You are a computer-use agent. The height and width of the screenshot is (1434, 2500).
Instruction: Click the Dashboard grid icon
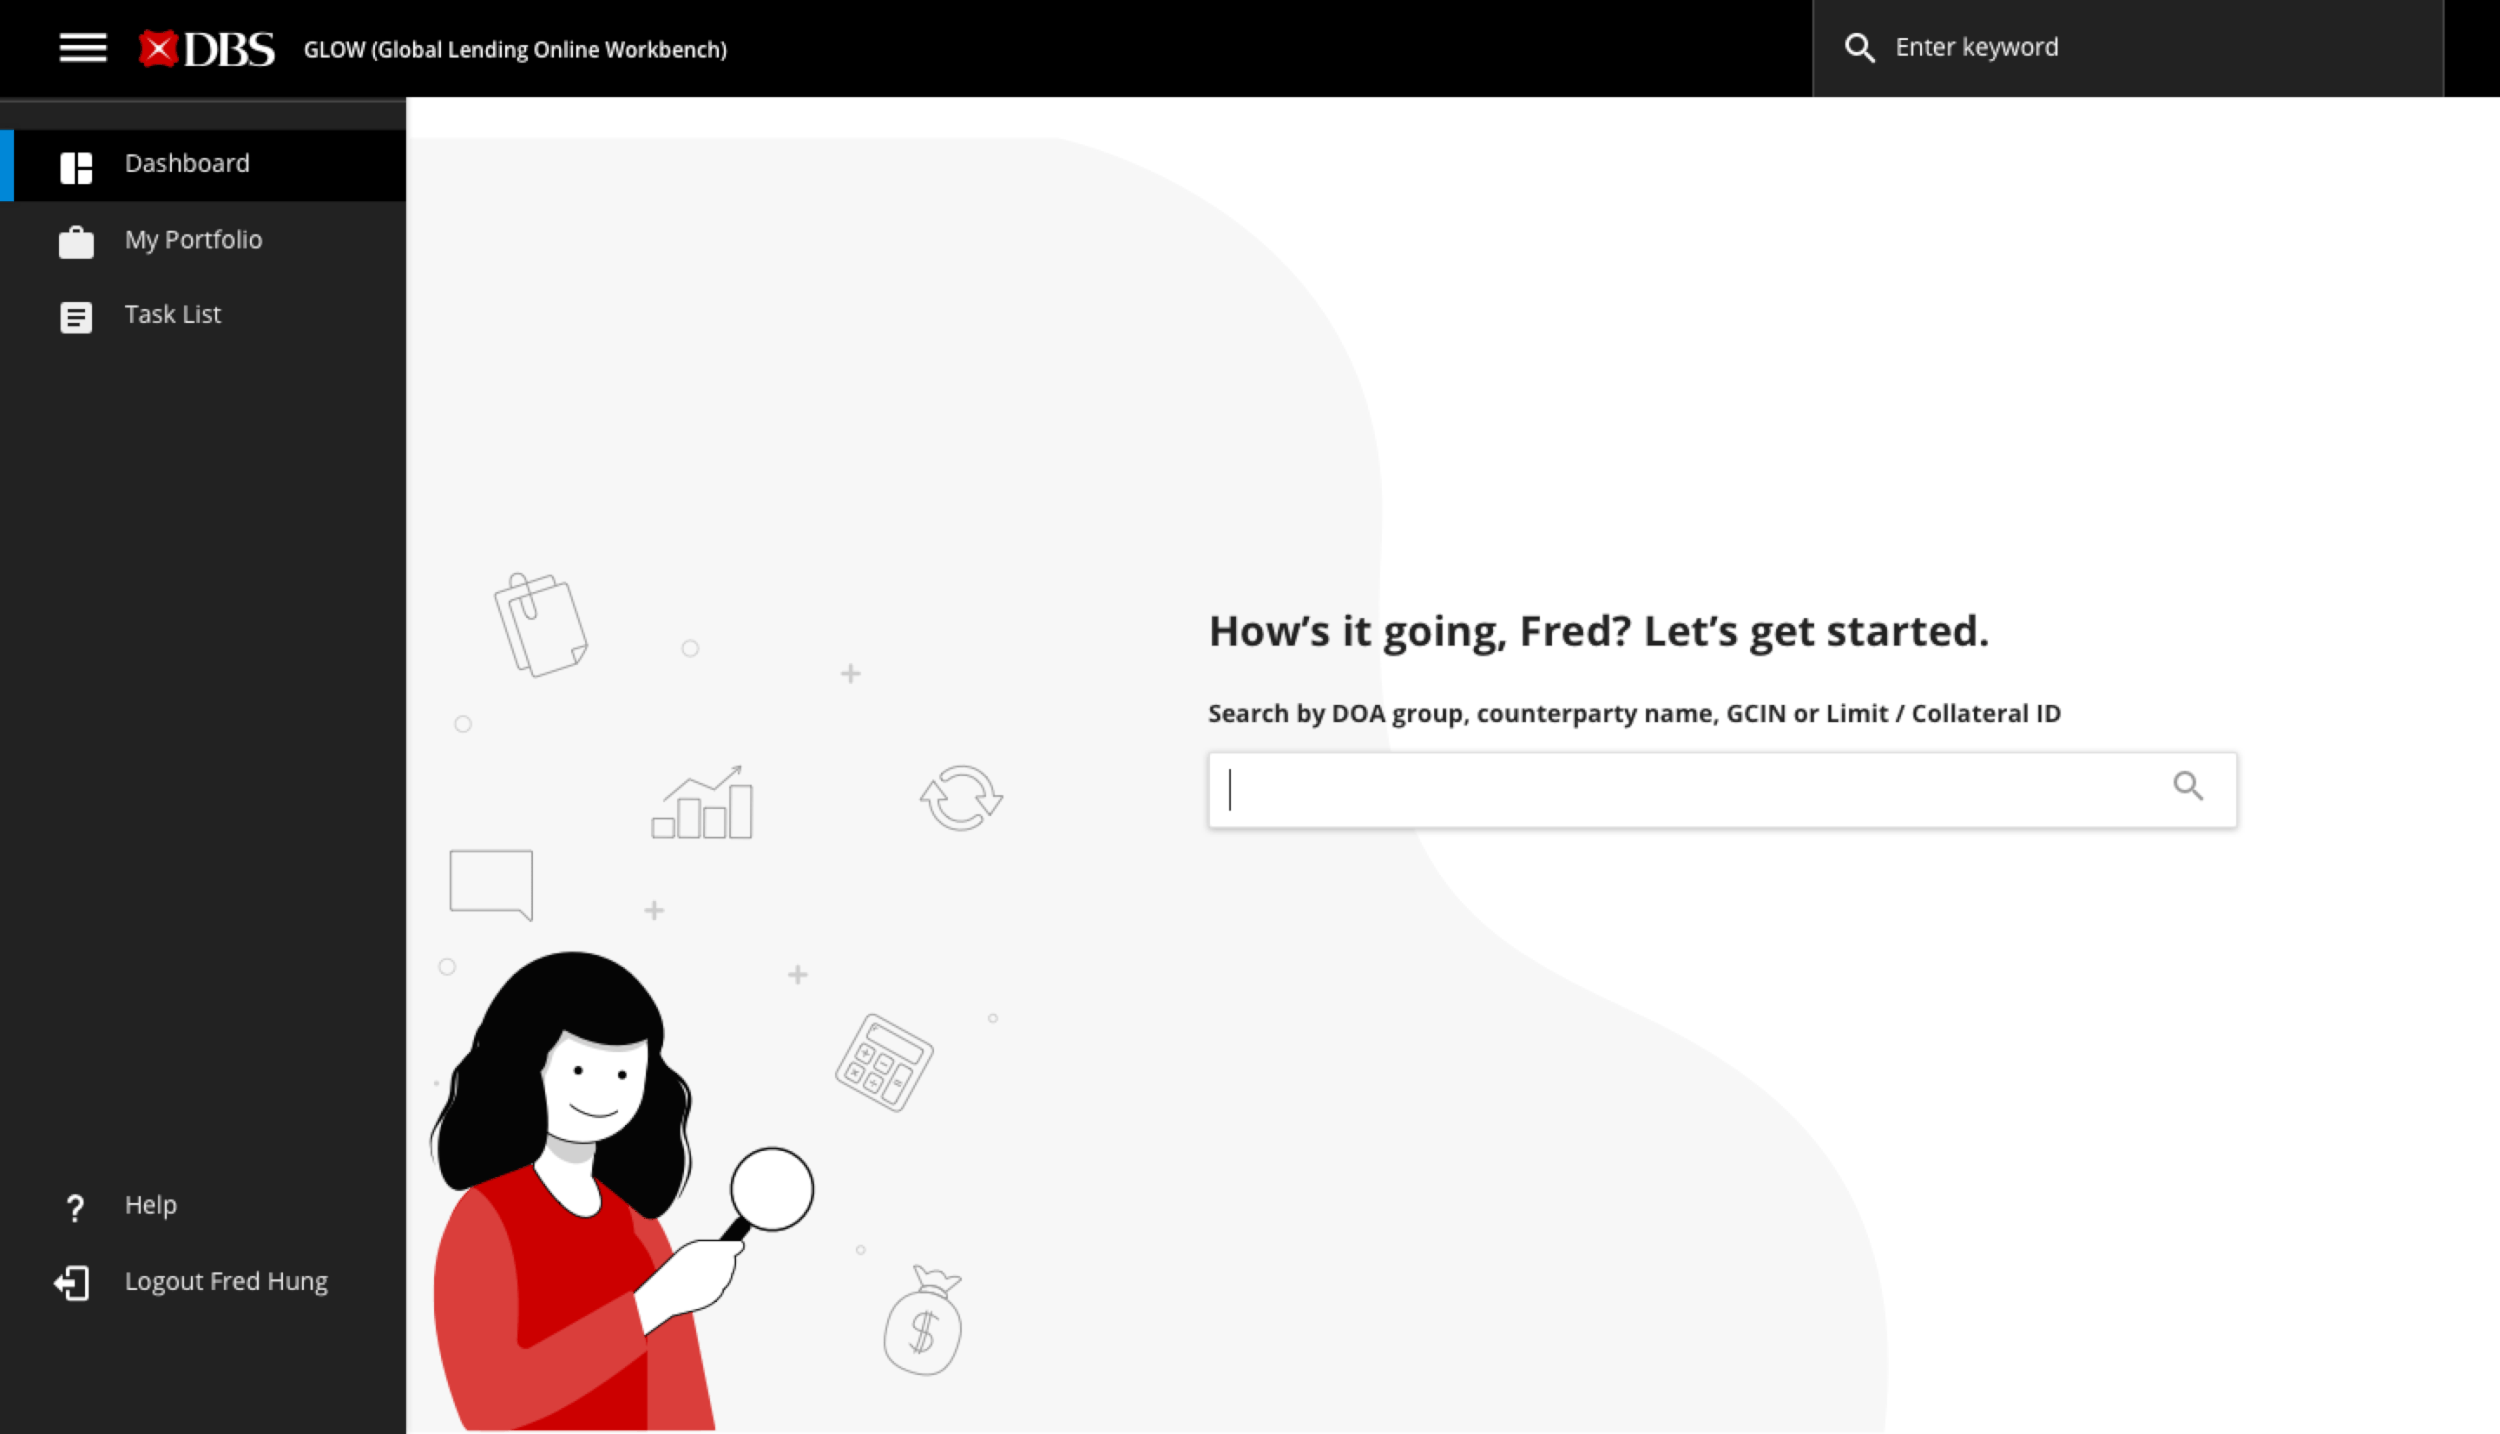coord(76,167)
